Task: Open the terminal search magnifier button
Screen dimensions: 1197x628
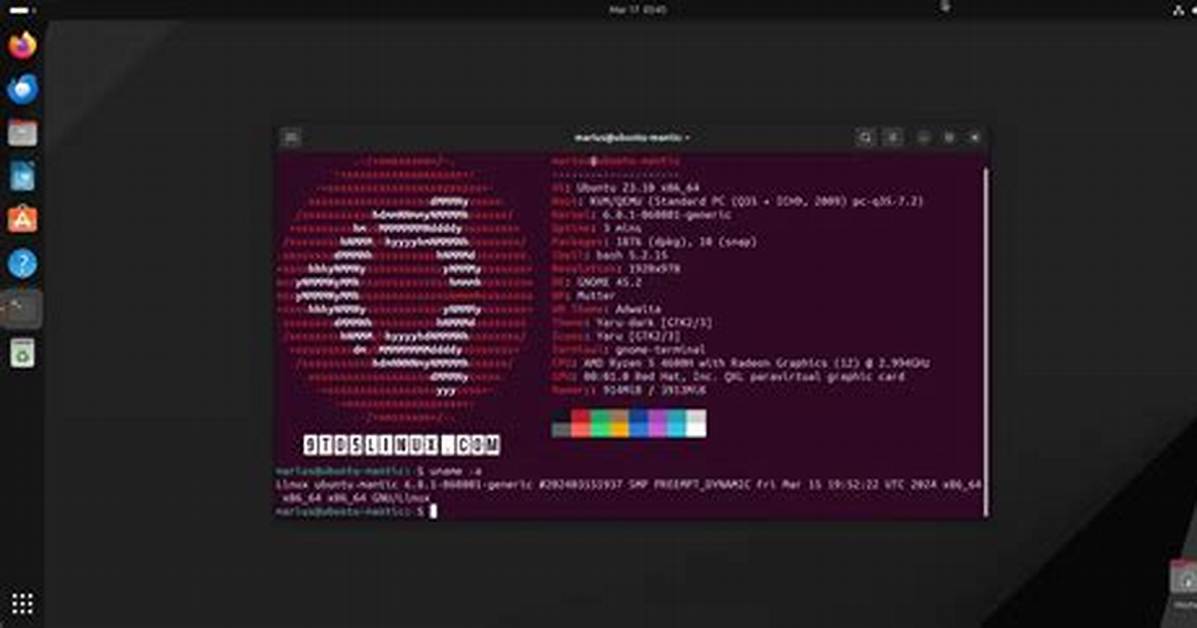Action: [x=865, y=137]
